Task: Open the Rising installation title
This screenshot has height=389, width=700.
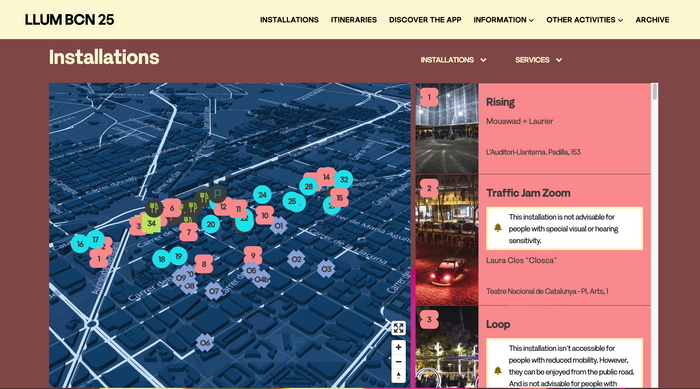Action: (x=500, y=102)
